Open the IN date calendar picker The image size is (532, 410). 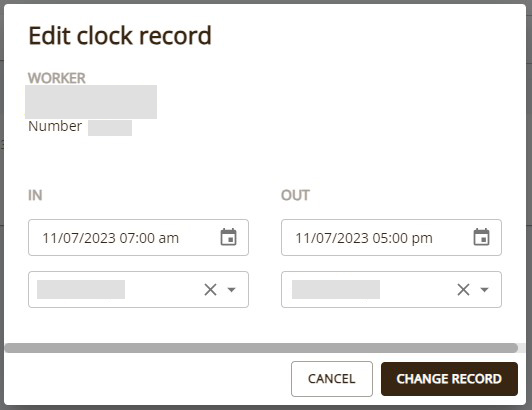[228, 237]
